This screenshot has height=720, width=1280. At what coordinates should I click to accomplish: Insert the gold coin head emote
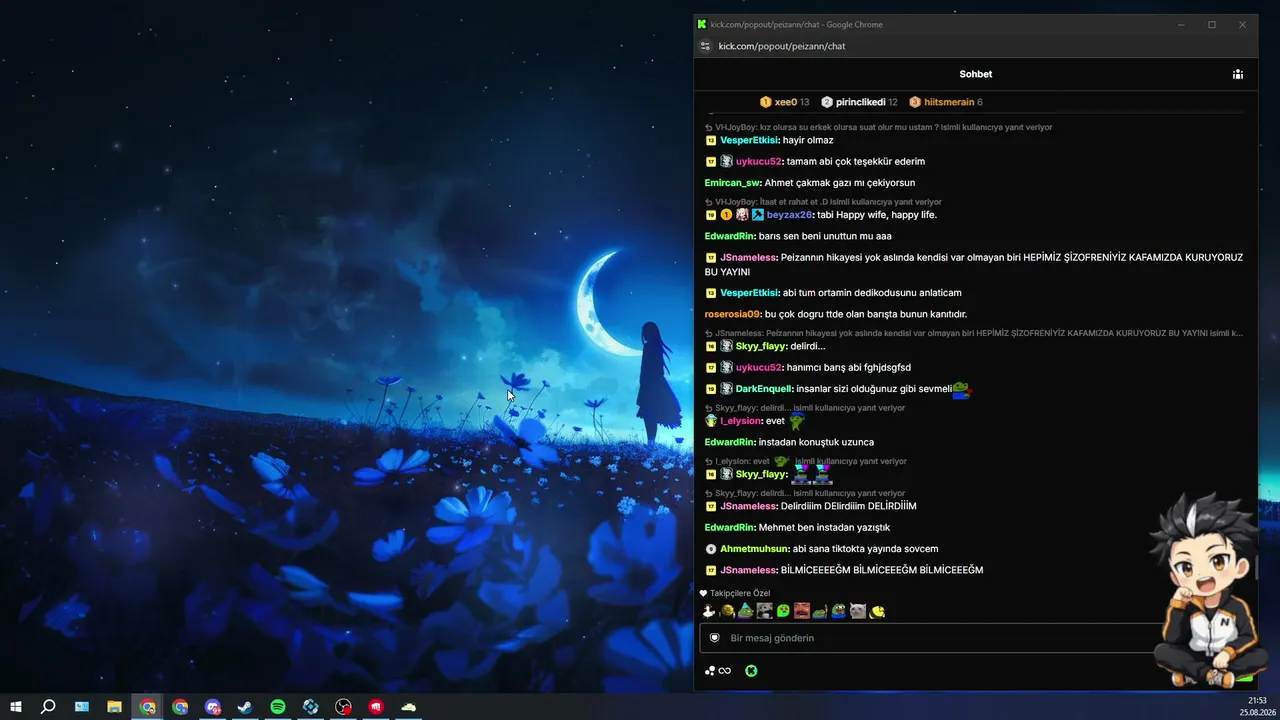[x=727, y=611]
